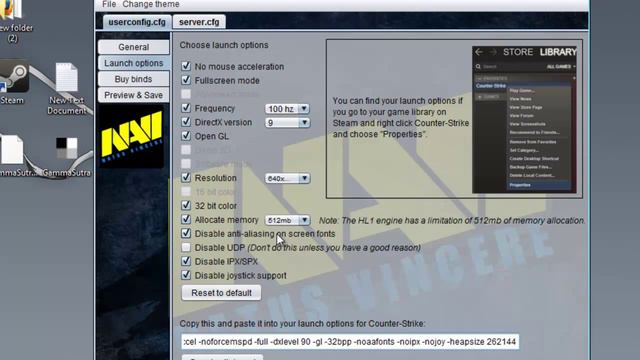Open the File menu

pos(109,4)
